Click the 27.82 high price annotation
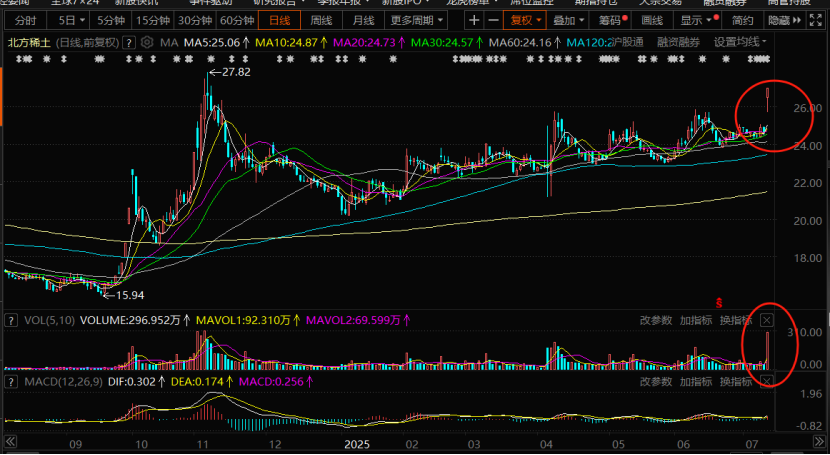This screenshot has width=830, height=455. pos(236,72)
